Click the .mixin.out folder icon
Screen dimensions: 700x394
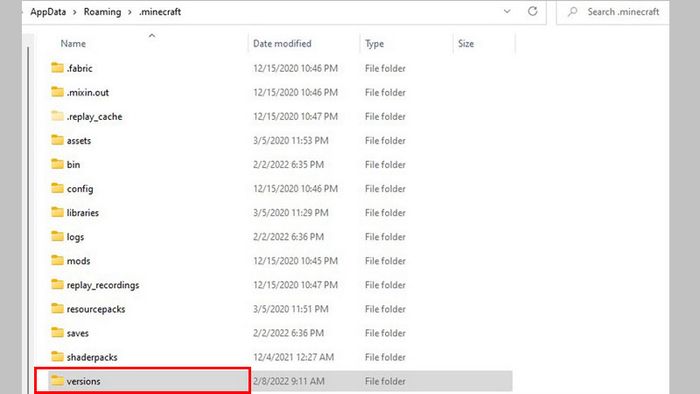coord(57,92)
